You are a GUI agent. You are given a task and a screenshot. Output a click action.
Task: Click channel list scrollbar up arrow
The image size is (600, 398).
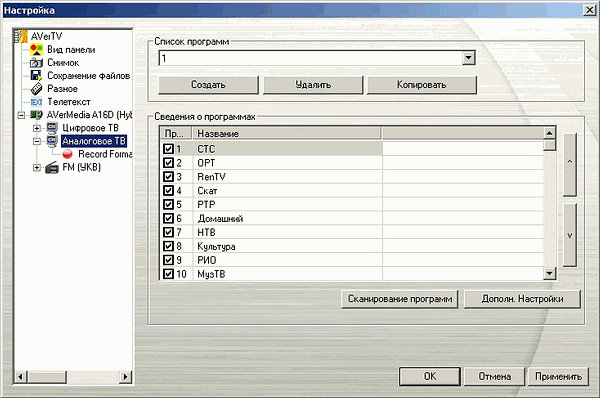point(549,133)
